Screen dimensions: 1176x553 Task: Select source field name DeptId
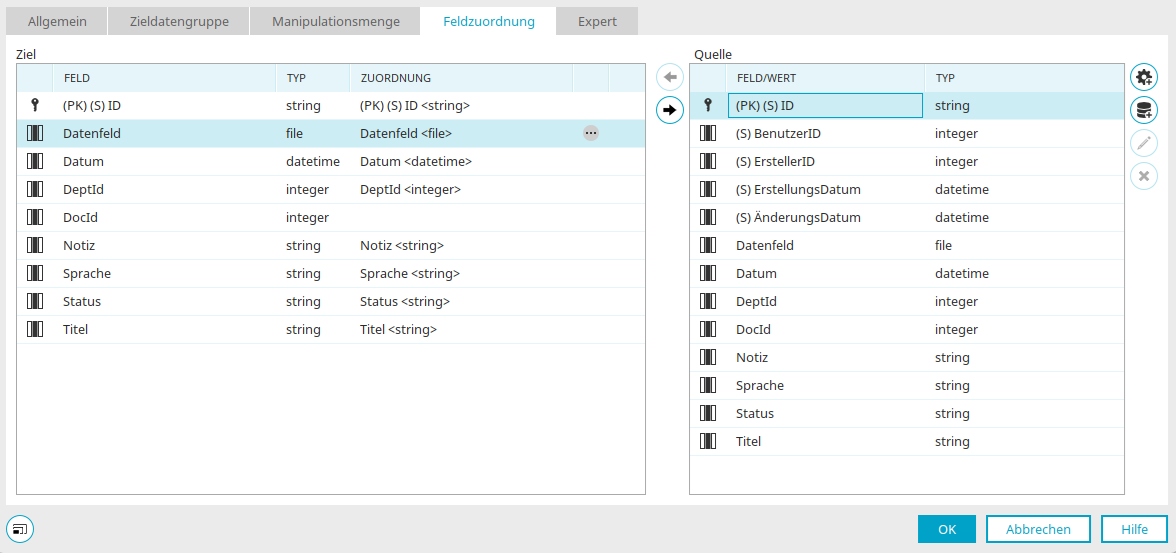(x=756, y=302)
